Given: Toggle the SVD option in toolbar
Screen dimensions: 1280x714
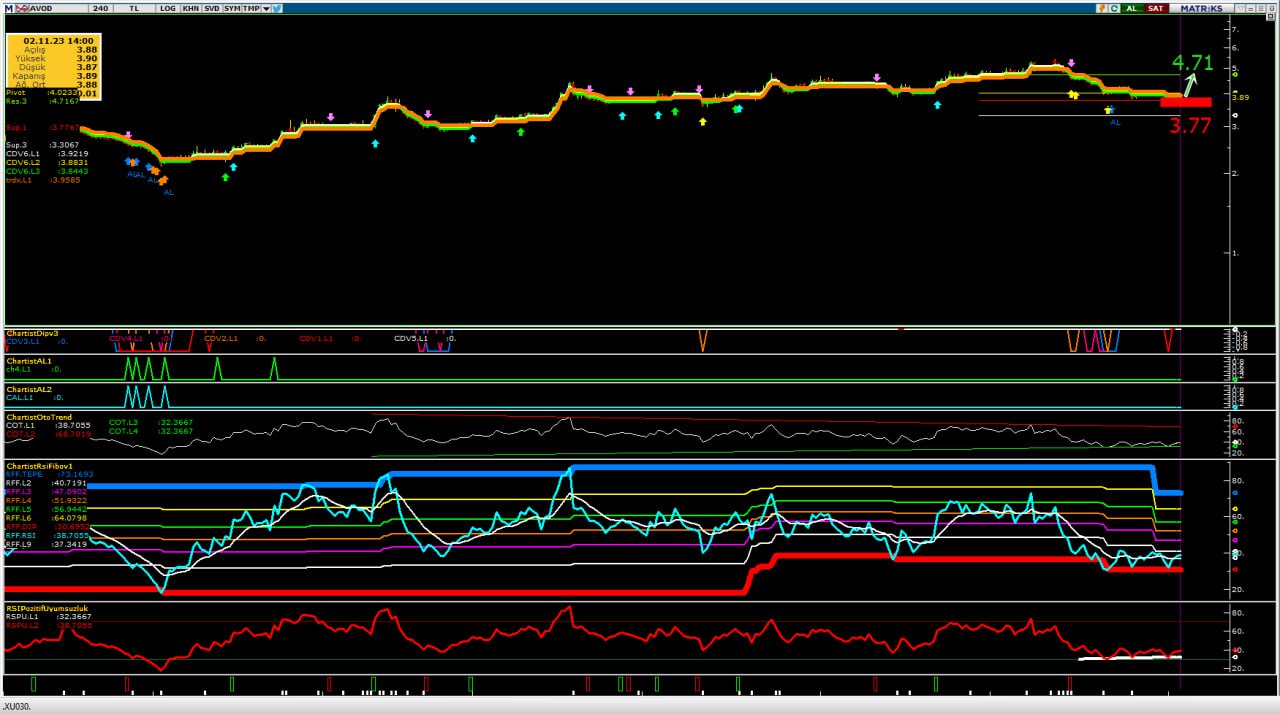Looking at the screenshot, I should (211, 8).
